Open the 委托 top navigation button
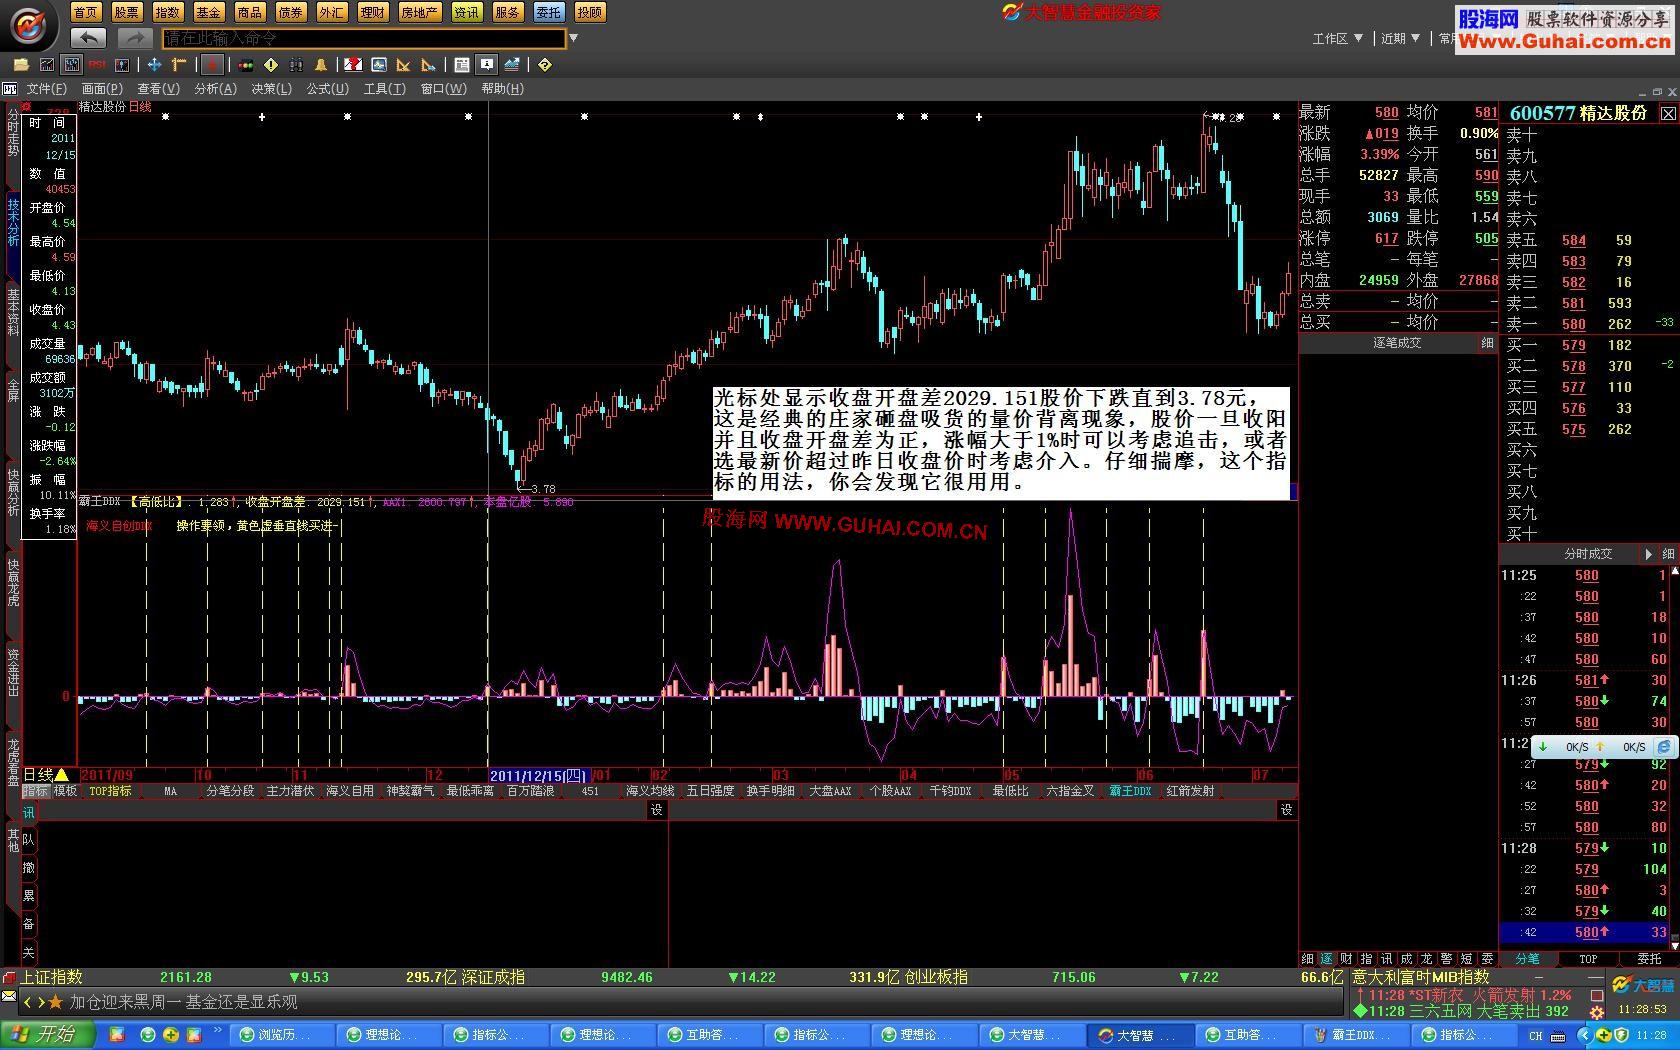The width and height of the screenshot is (1680, 1050). [548, 12]
